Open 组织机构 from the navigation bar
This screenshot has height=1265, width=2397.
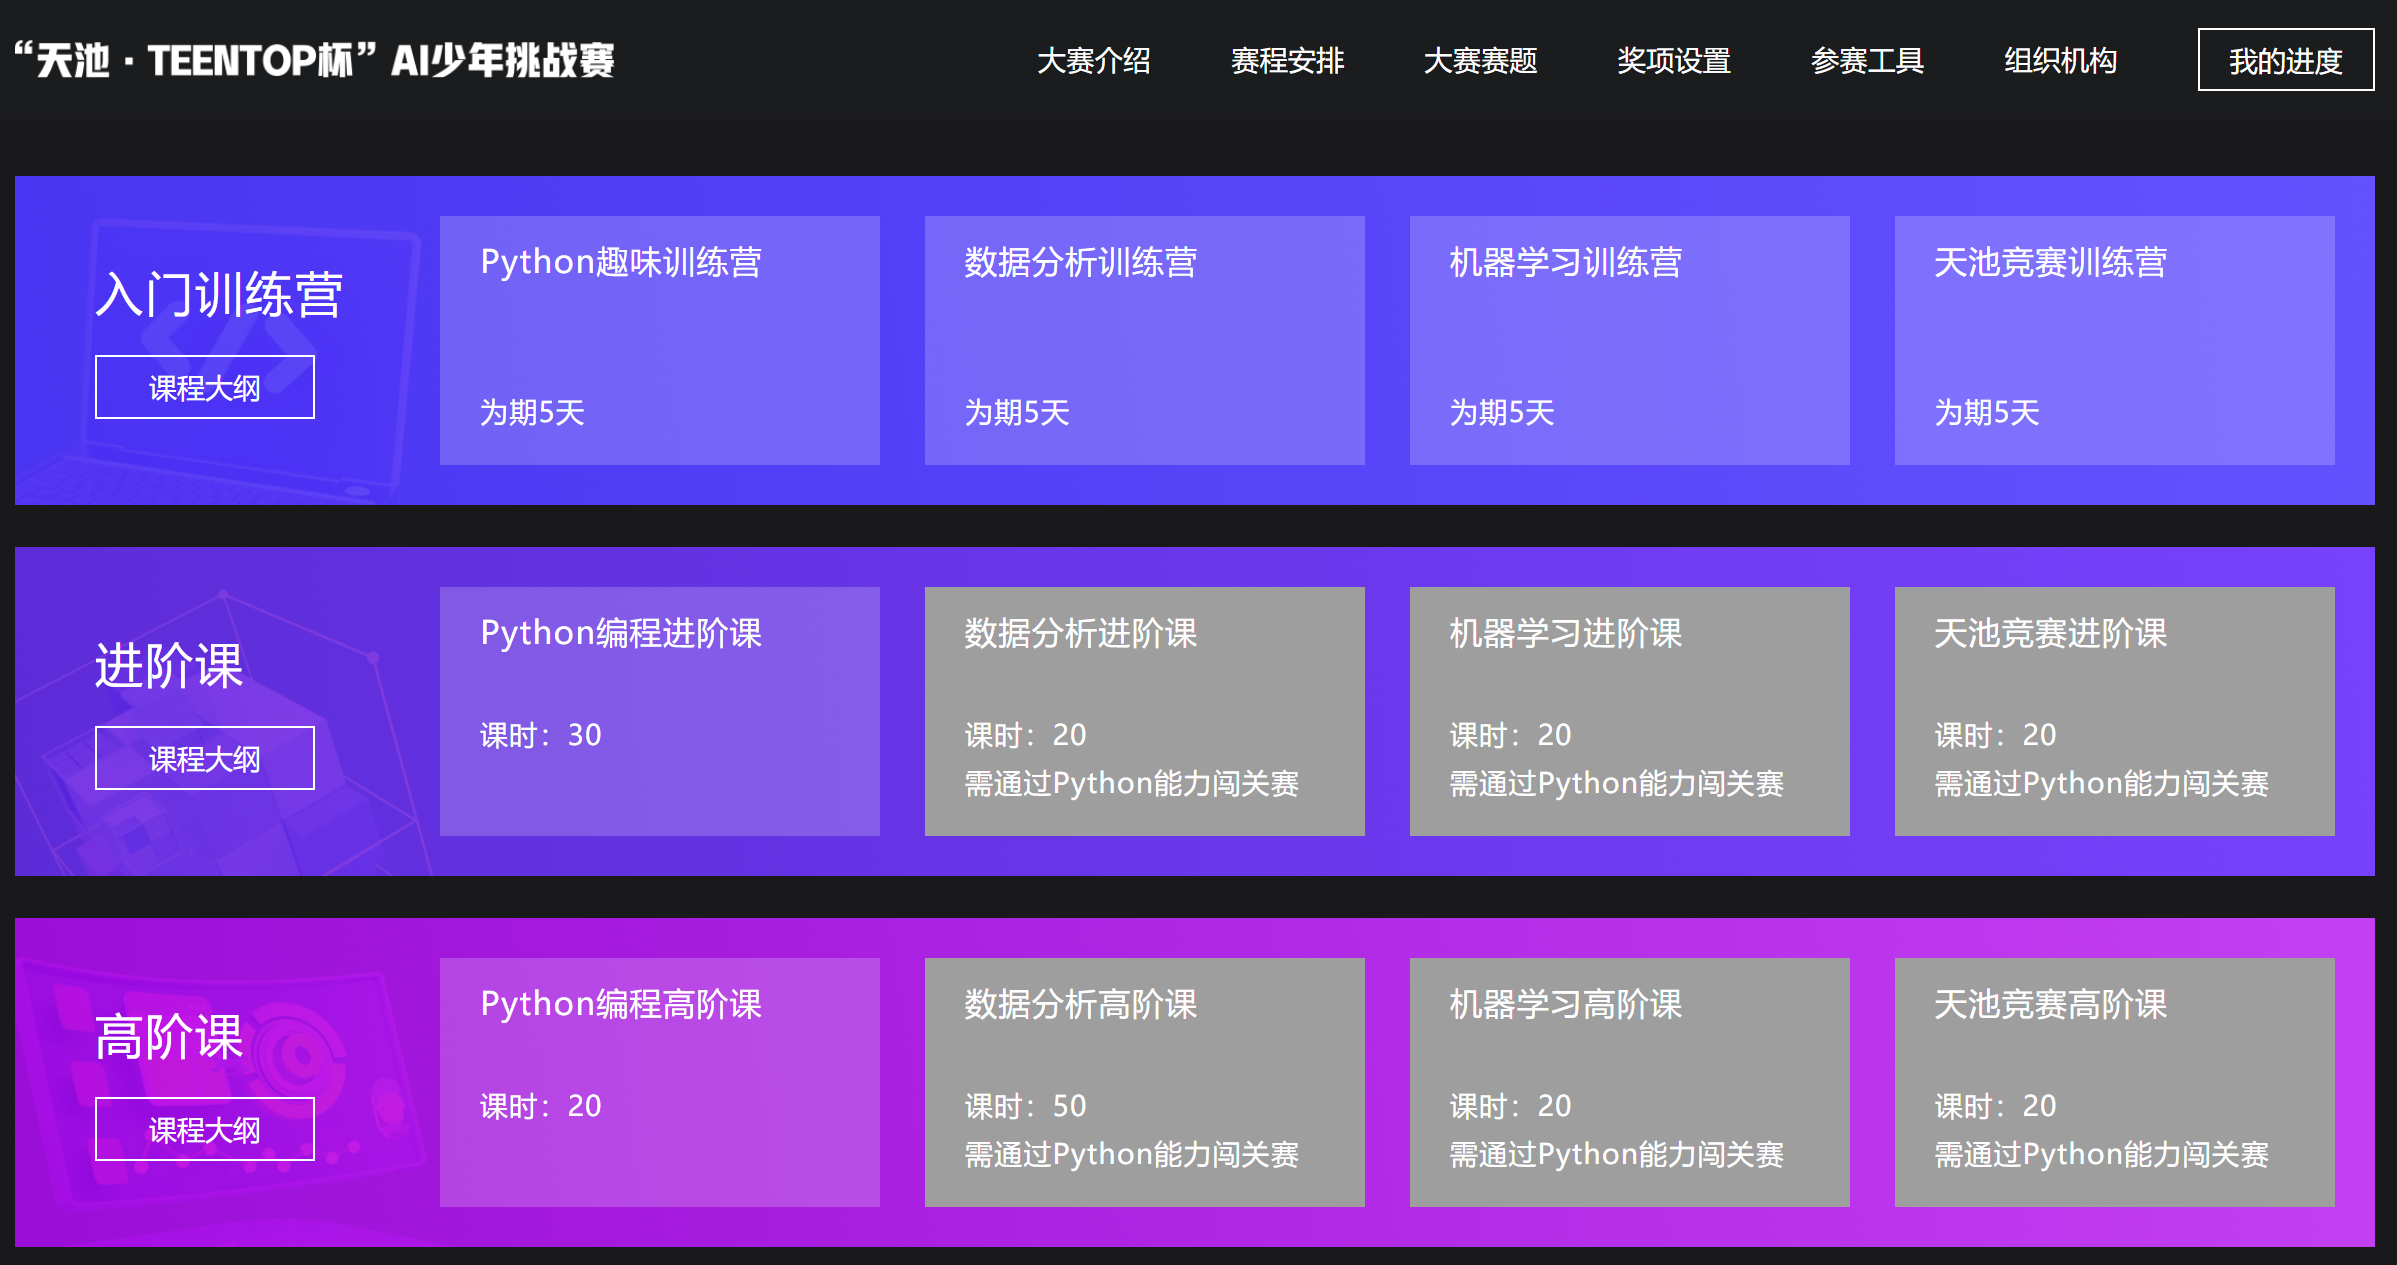pos(2060,61)
